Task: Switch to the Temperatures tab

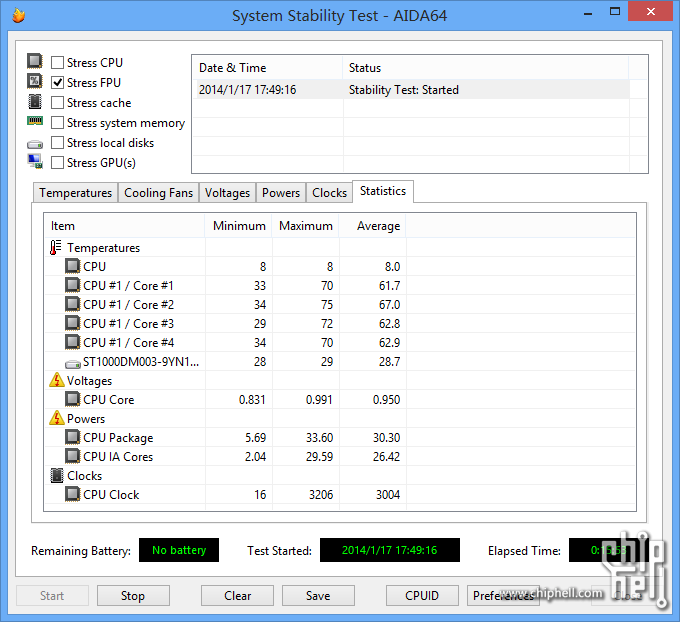Action: point(75,193)
